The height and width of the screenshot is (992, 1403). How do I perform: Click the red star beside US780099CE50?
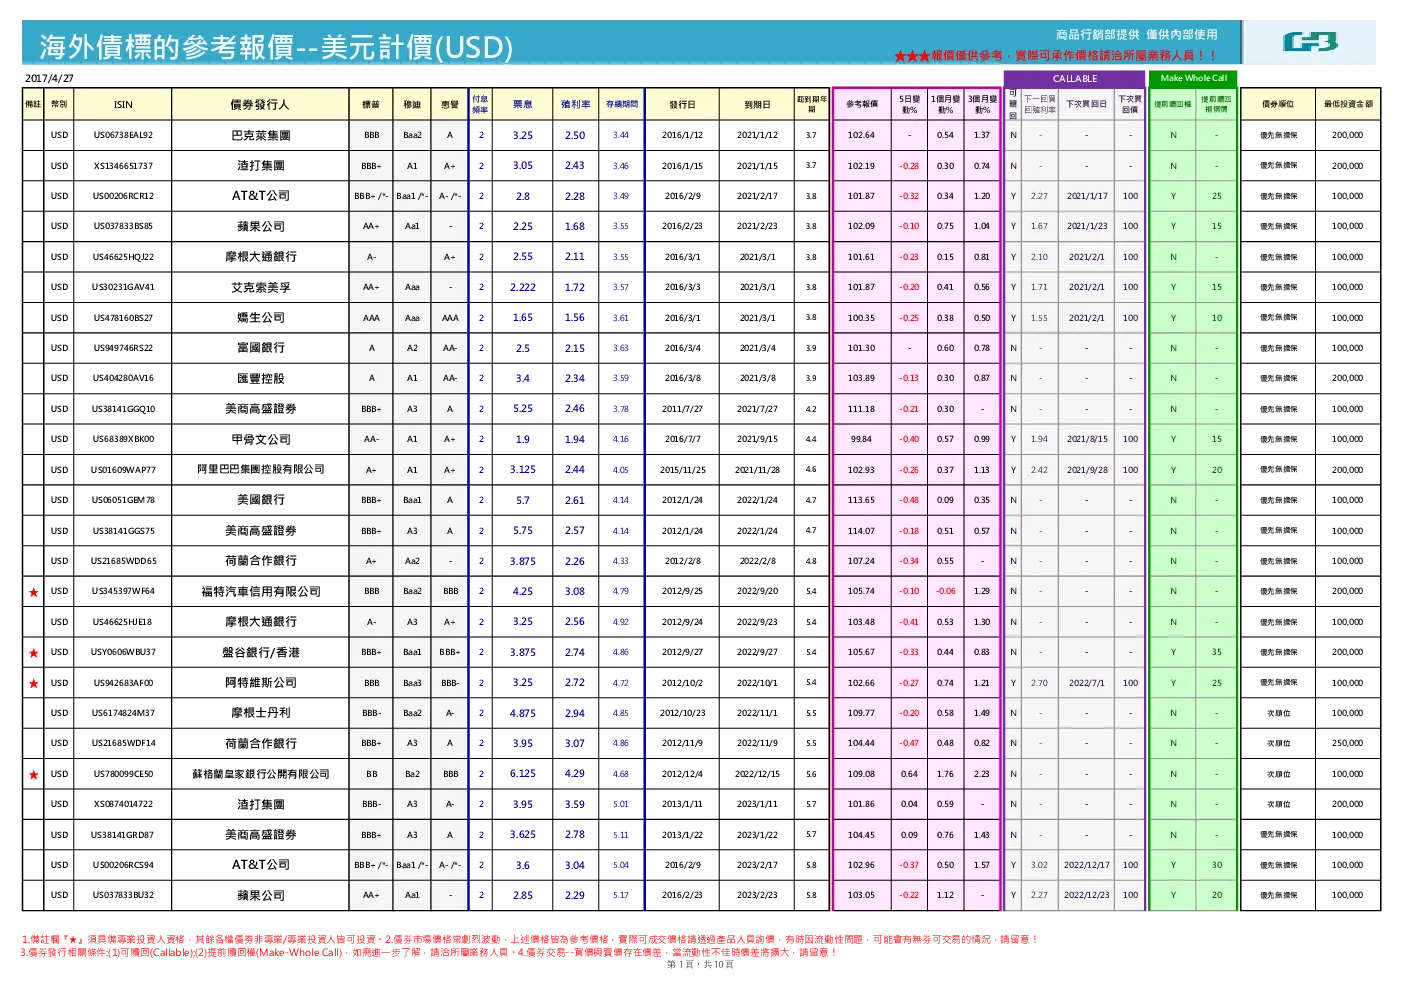click(33, 775)
